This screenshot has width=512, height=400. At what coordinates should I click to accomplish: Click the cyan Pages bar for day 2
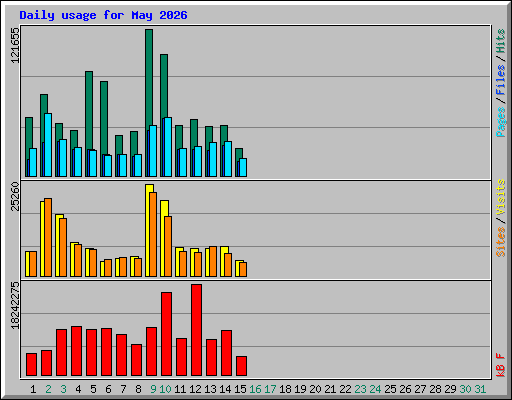pyautogui.click(x=48, y=145)
